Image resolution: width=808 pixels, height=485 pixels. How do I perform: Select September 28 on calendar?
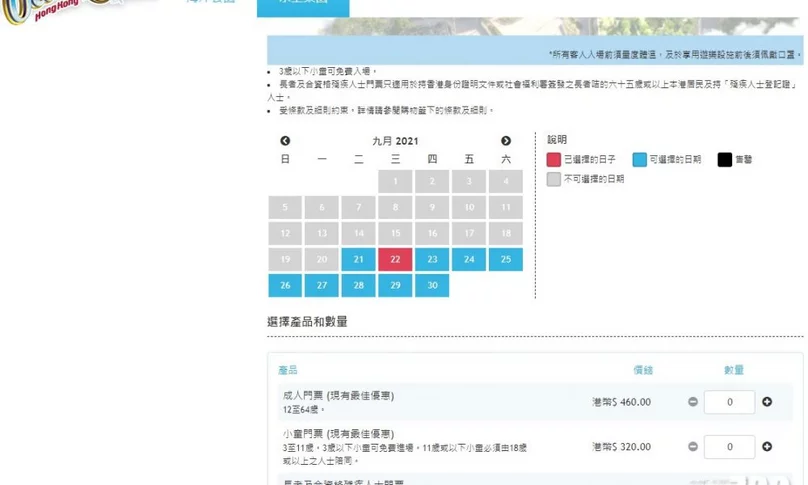pos(359,285)
